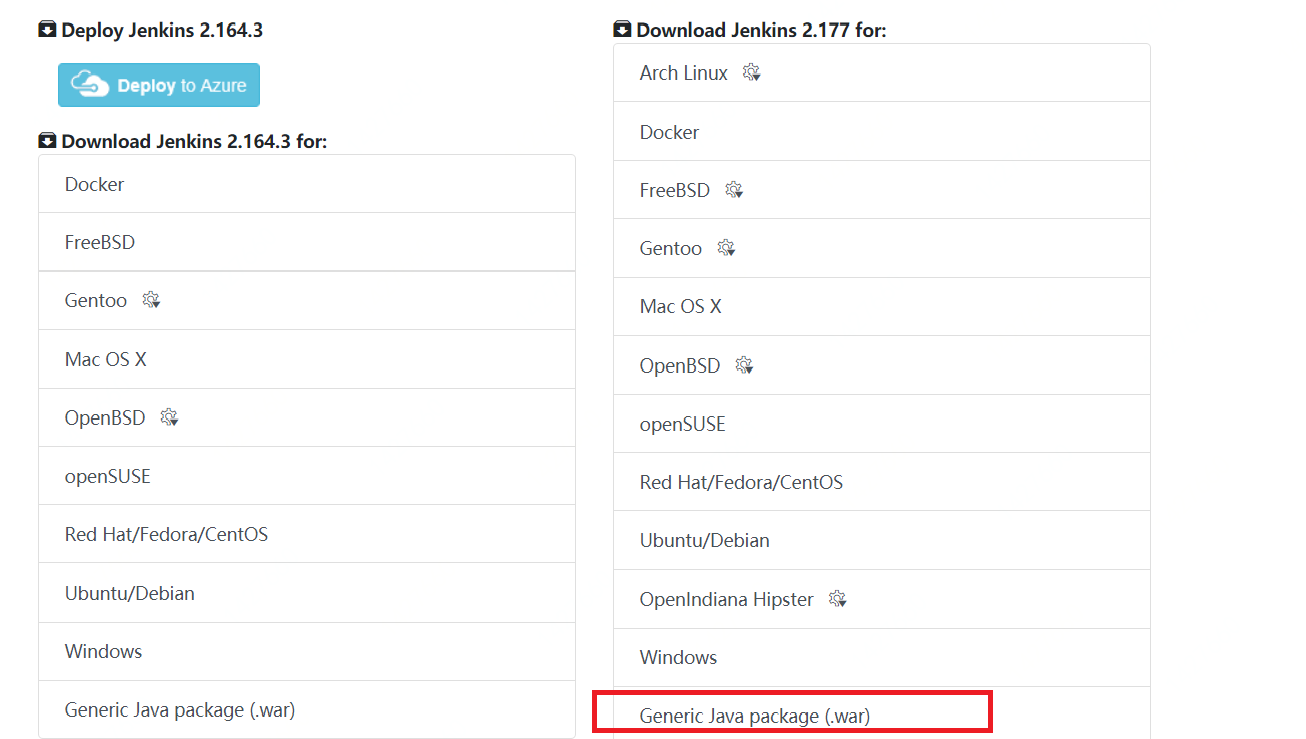Viewport: 1306px width, 739px height.
Task: Open Red Hat/Fedora/CentOS for Jenkins 2.164.3
Action: coord(307,534)
